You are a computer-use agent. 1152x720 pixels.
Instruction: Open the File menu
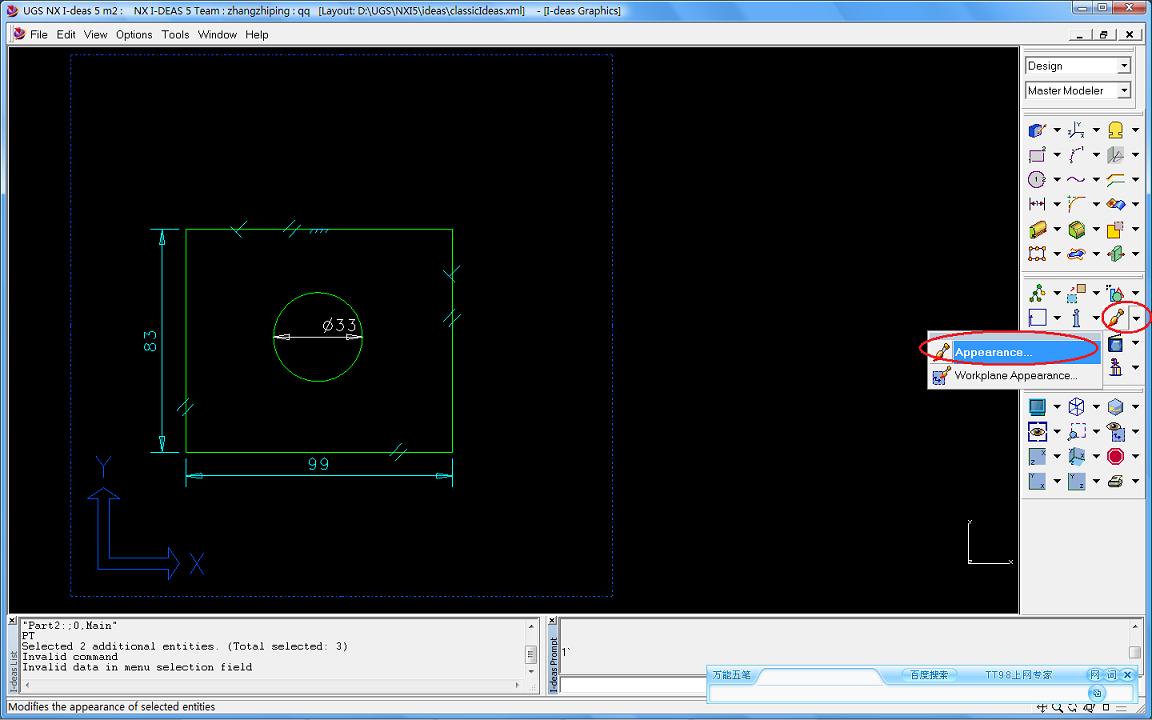coord(38,35)
